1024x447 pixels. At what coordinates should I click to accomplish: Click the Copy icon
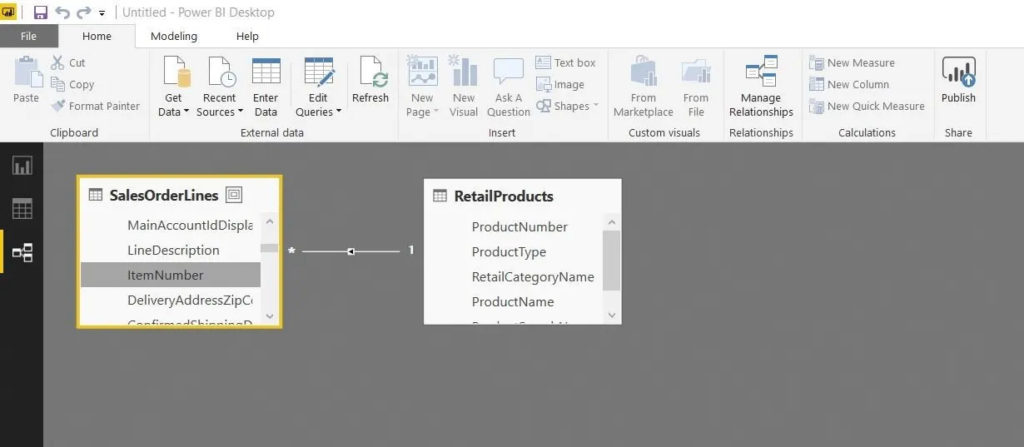58,84
